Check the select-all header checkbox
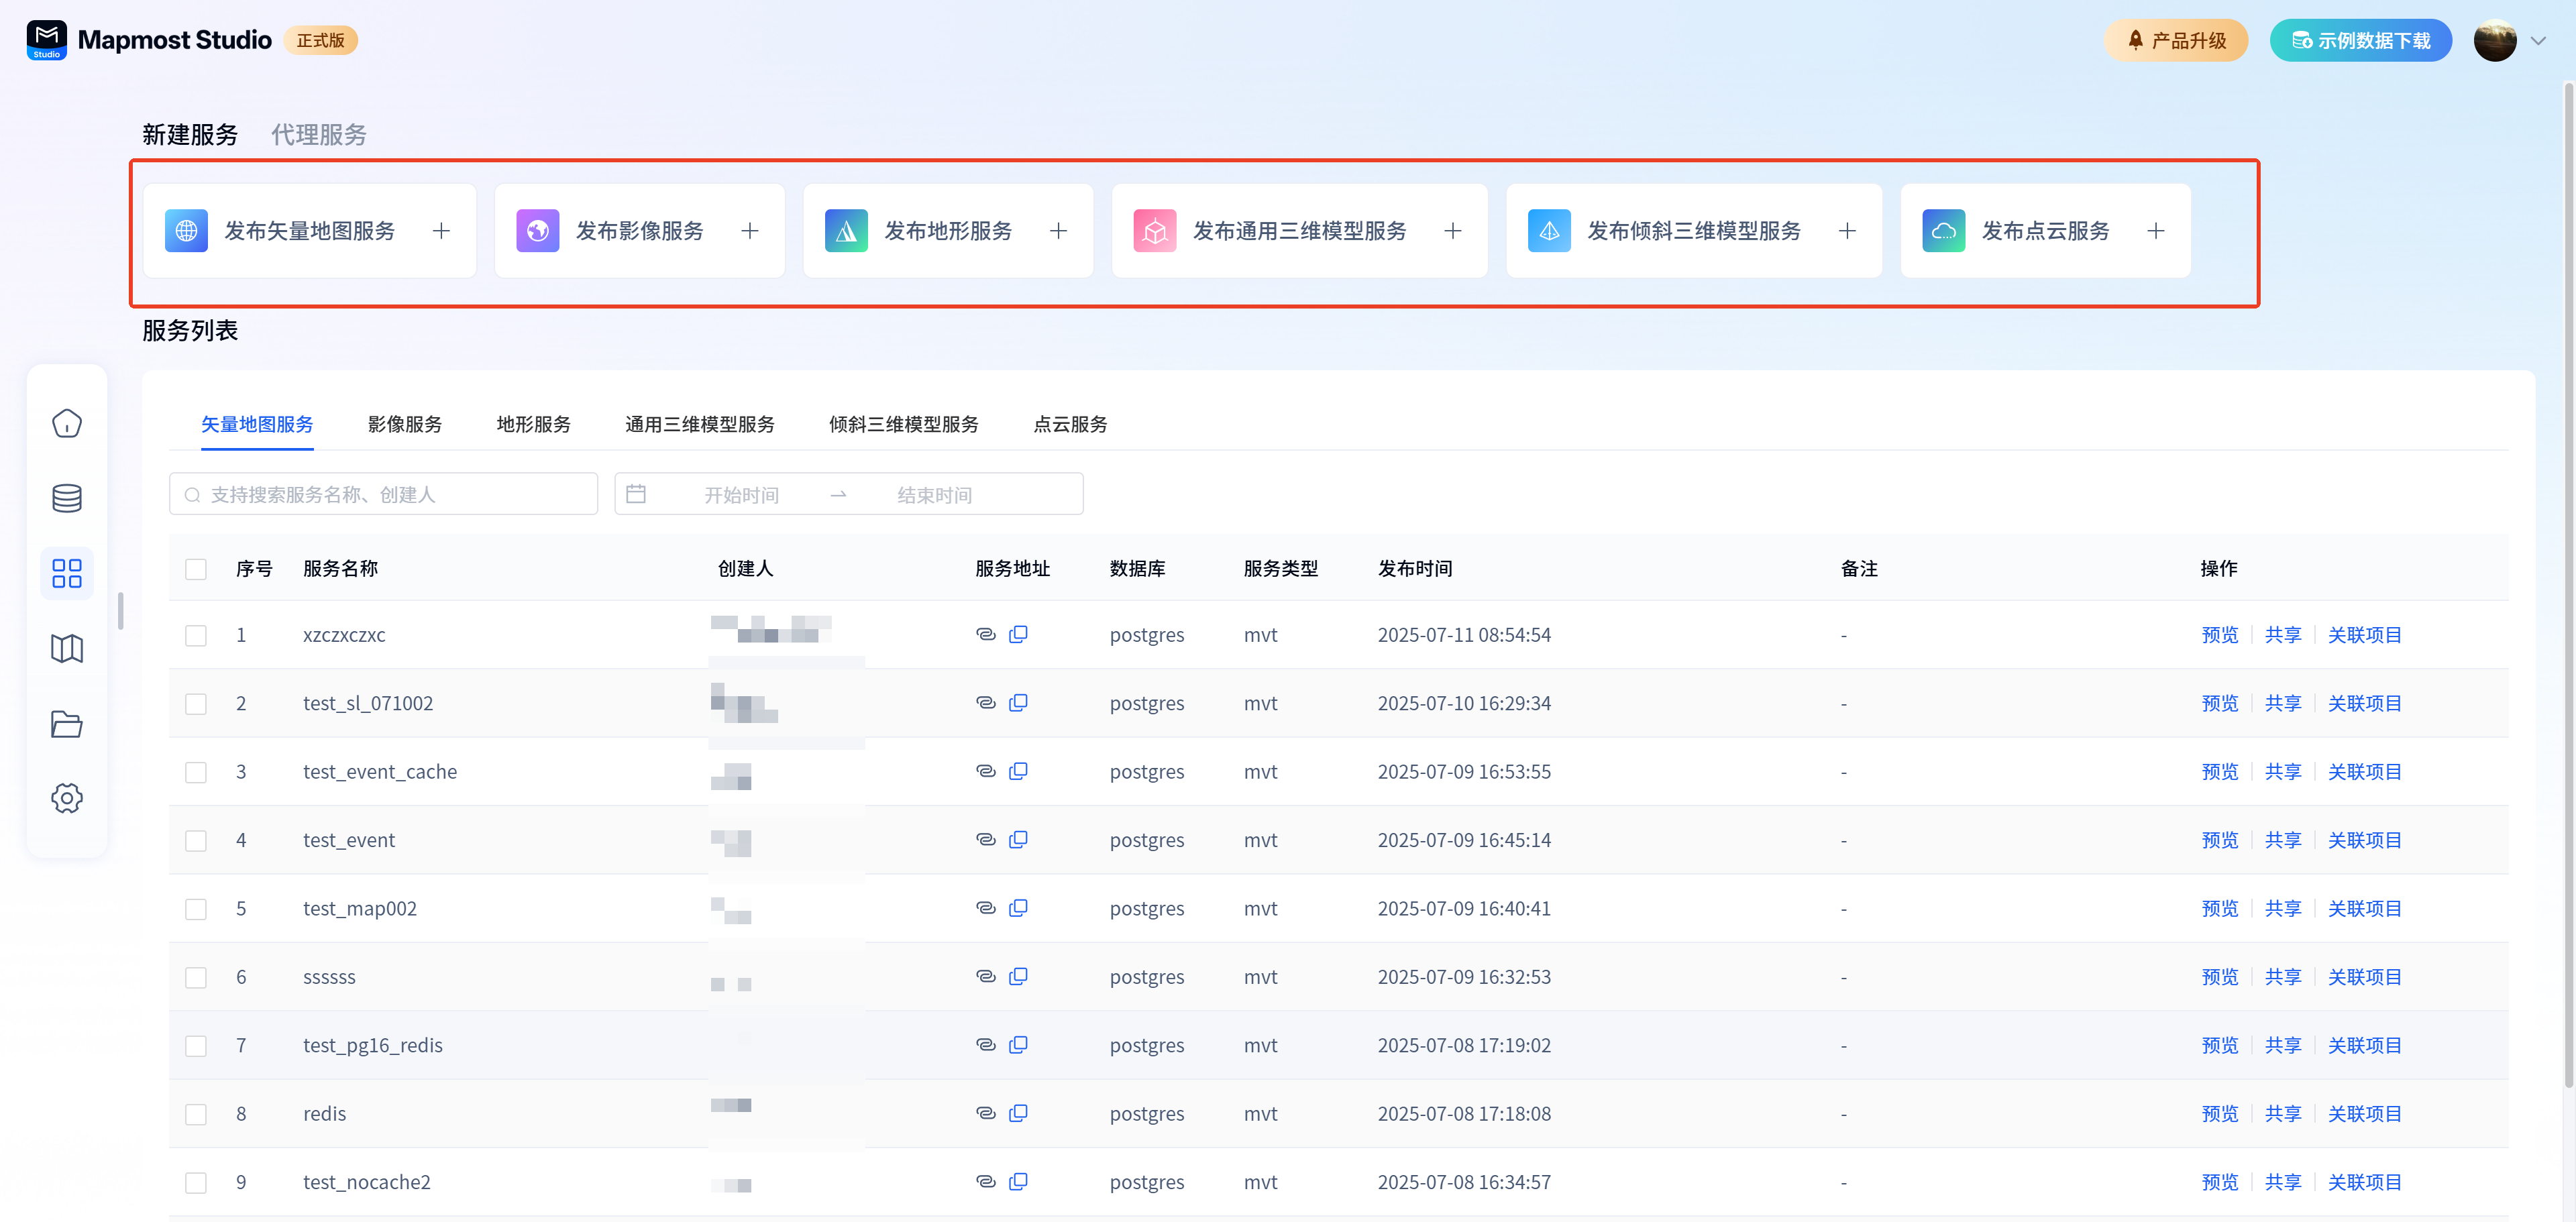 point(196,569)
